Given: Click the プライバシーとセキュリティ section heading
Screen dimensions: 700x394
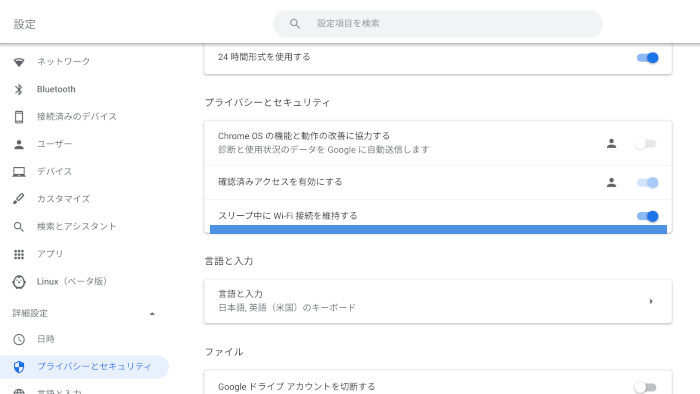Looking at the screenshot, I should point(267,103).
